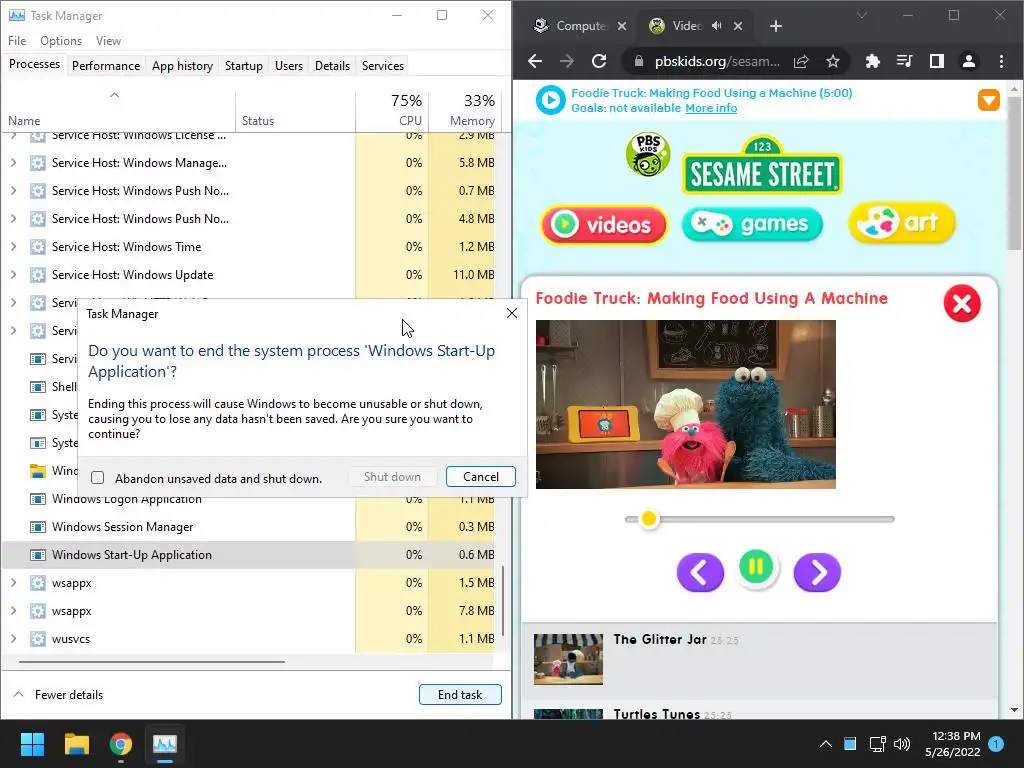This screenshot has height=768, width=1024.
Task: Switch to the Performance tab
Action: tap(106, 65)
